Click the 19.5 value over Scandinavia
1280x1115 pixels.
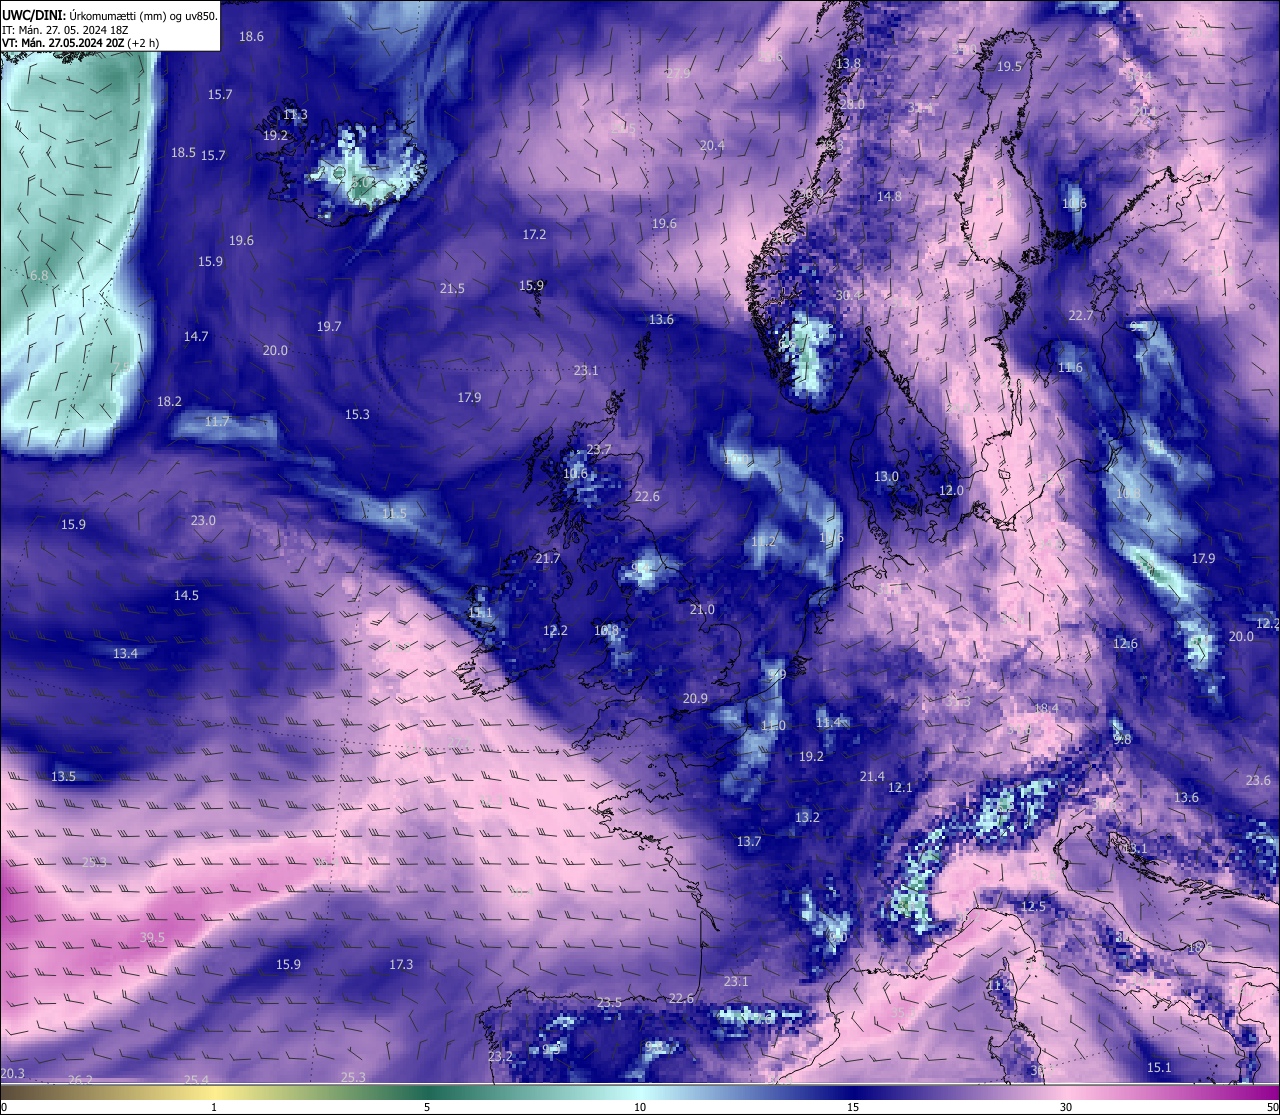(1010, 67)
